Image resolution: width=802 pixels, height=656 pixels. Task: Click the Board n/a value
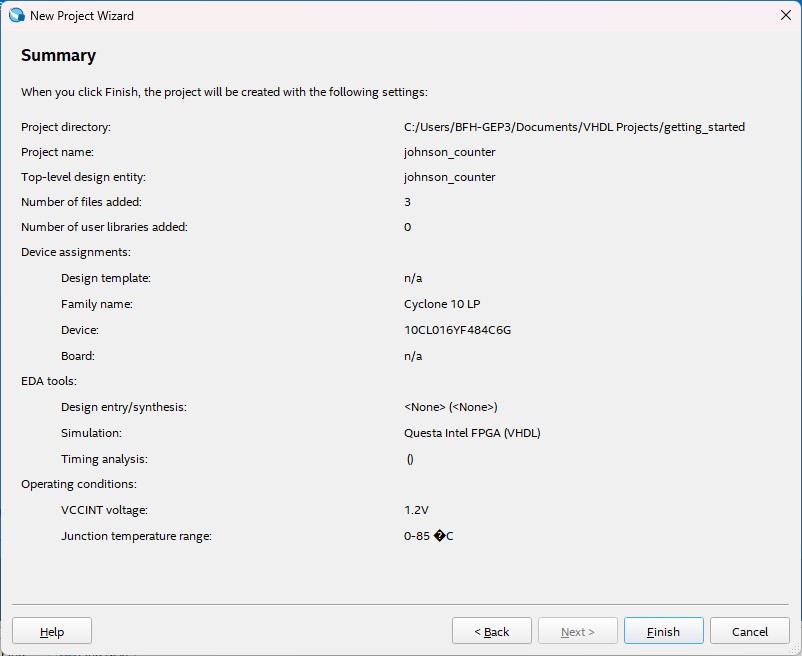pyautogui.click(x=413, y=356)
